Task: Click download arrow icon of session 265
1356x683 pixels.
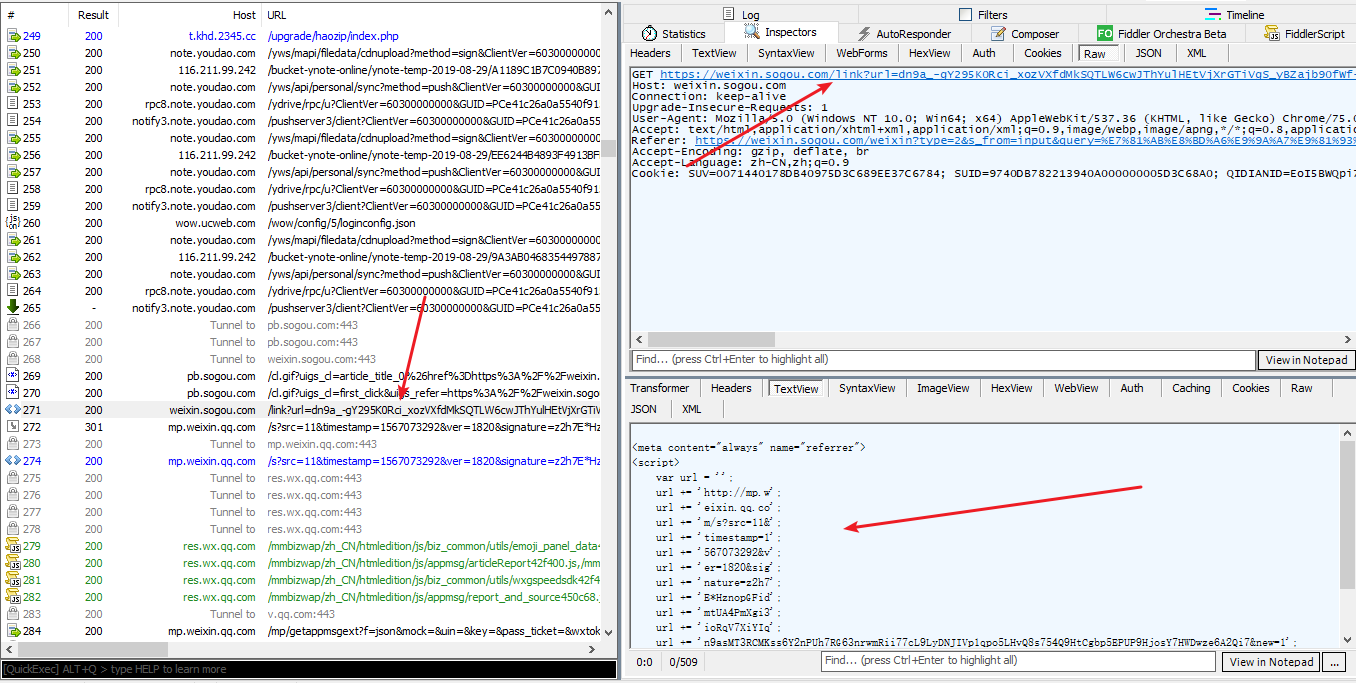Action: click(14, 308)
